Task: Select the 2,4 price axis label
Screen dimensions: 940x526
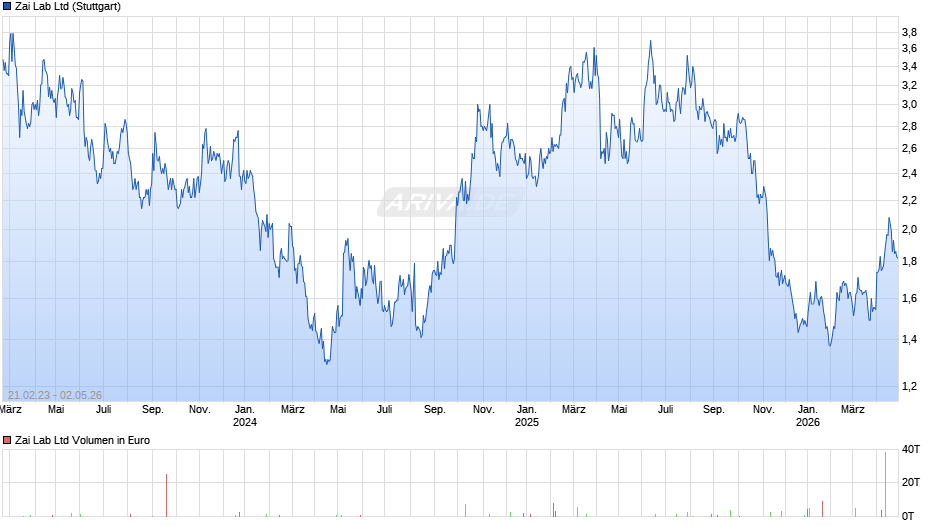Action: [x=909, y=174]
